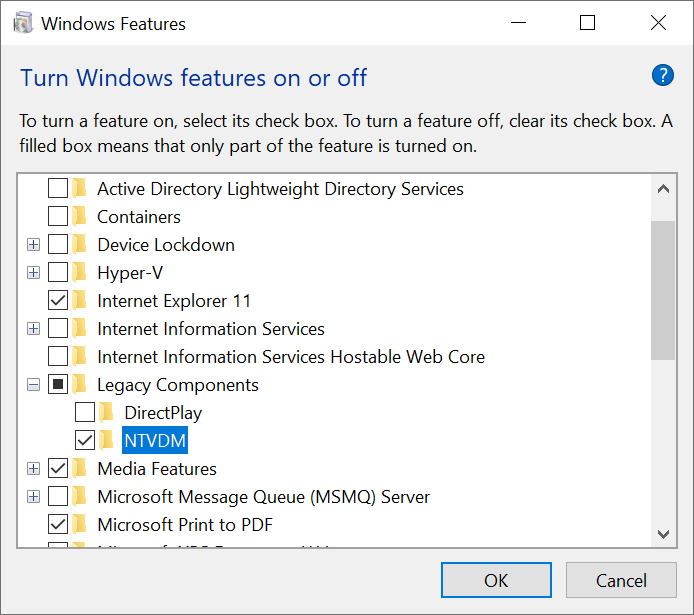The width and height of the screenshot is (694, 615).
Task: Collapse the Legacy Components node
Action: [34, 385]
